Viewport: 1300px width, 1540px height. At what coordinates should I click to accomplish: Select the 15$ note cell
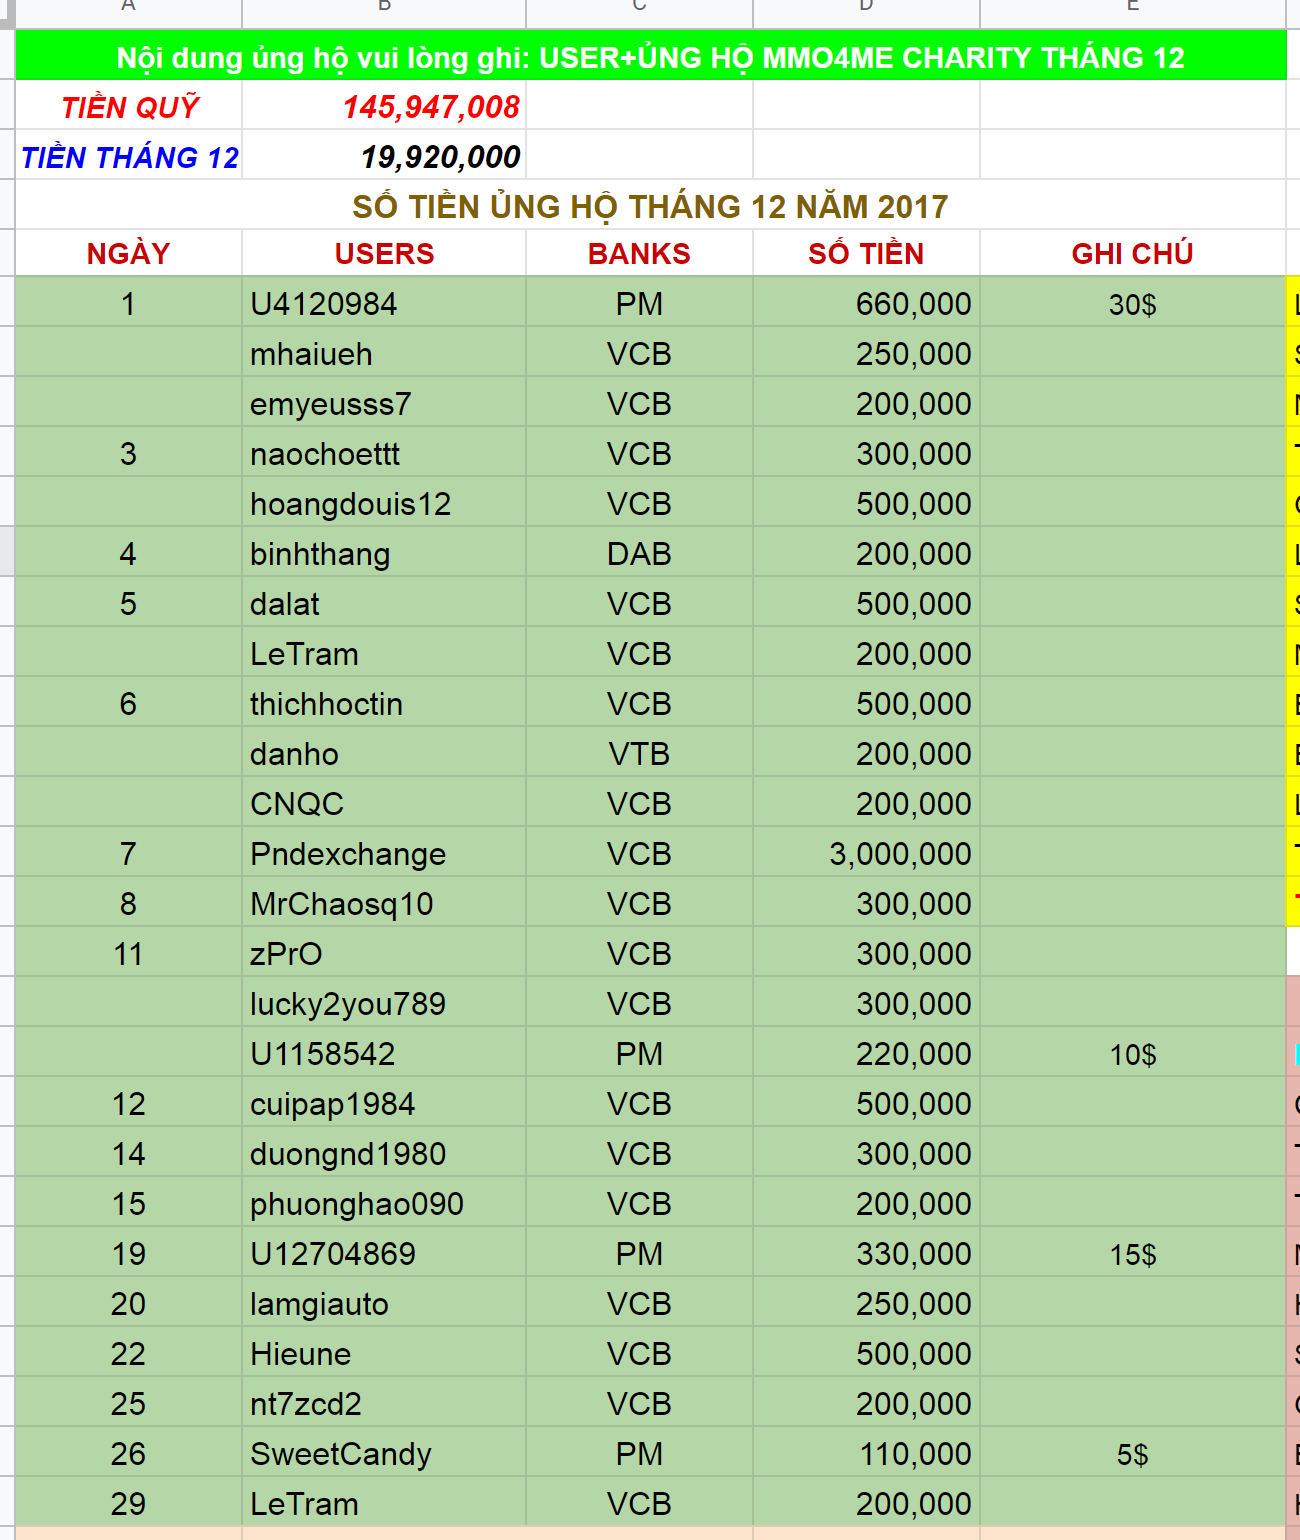point(1132,1254)
